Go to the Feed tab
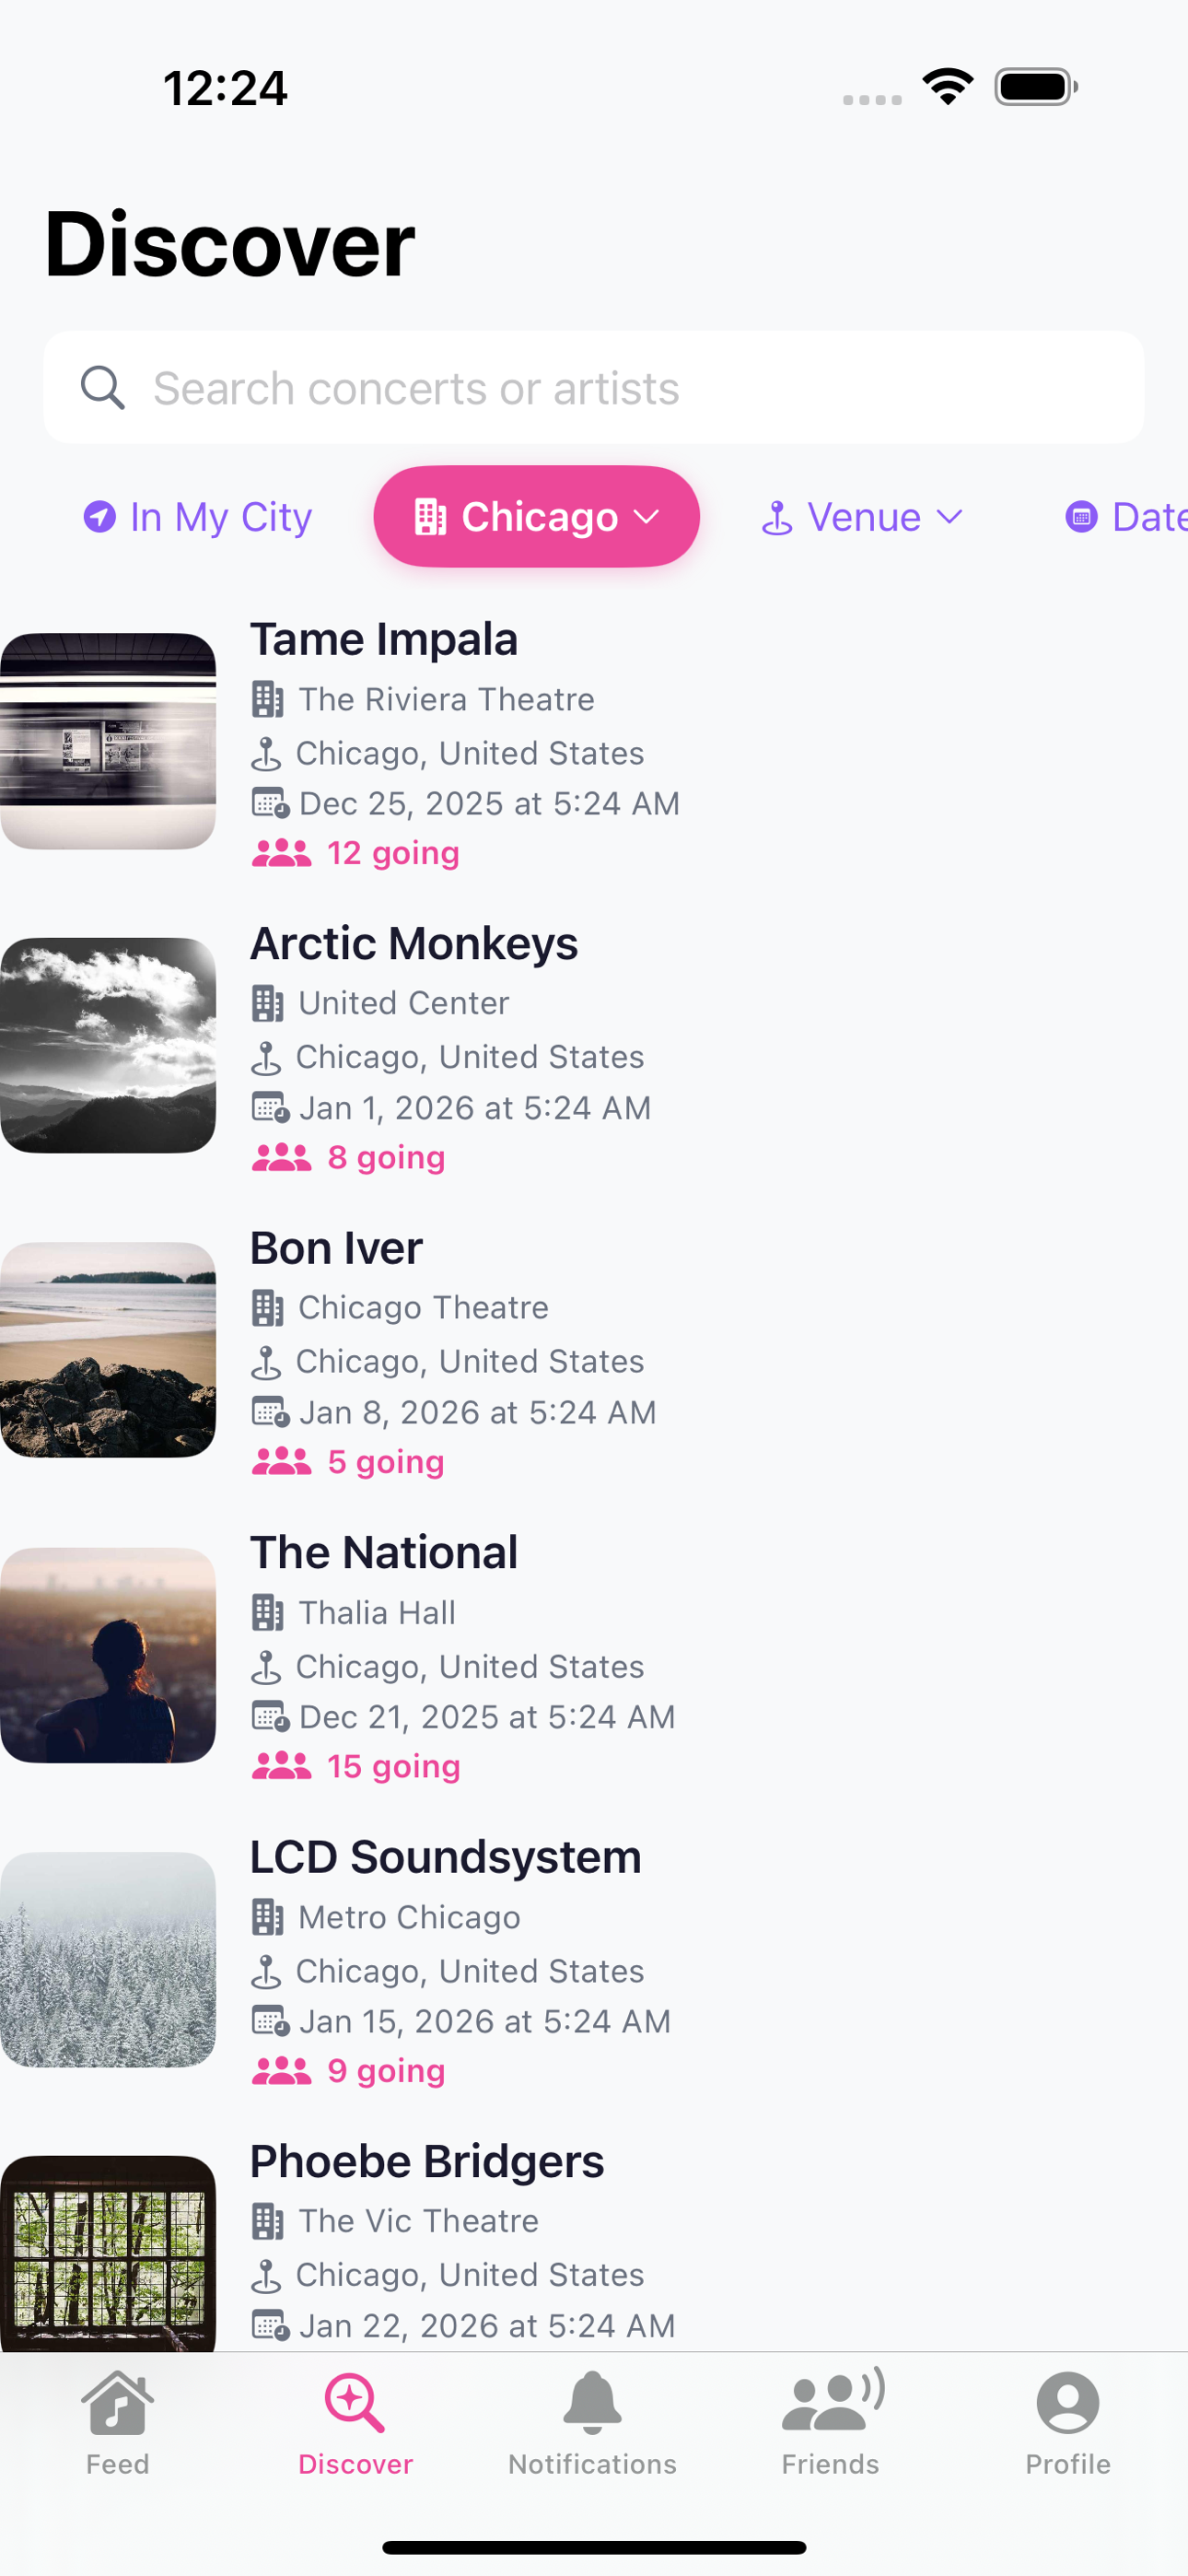1188x2576 pixels. click(117, 2420)
